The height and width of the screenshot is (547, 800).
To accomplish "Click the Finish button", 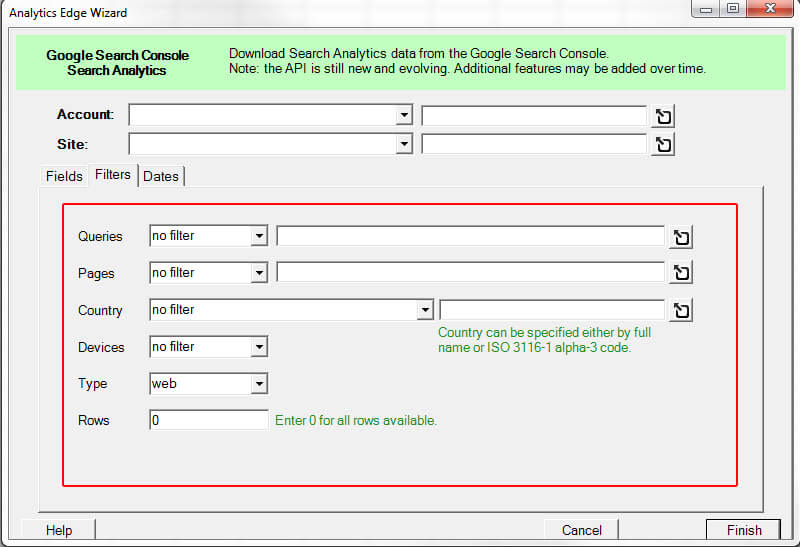I will [743, 530].
